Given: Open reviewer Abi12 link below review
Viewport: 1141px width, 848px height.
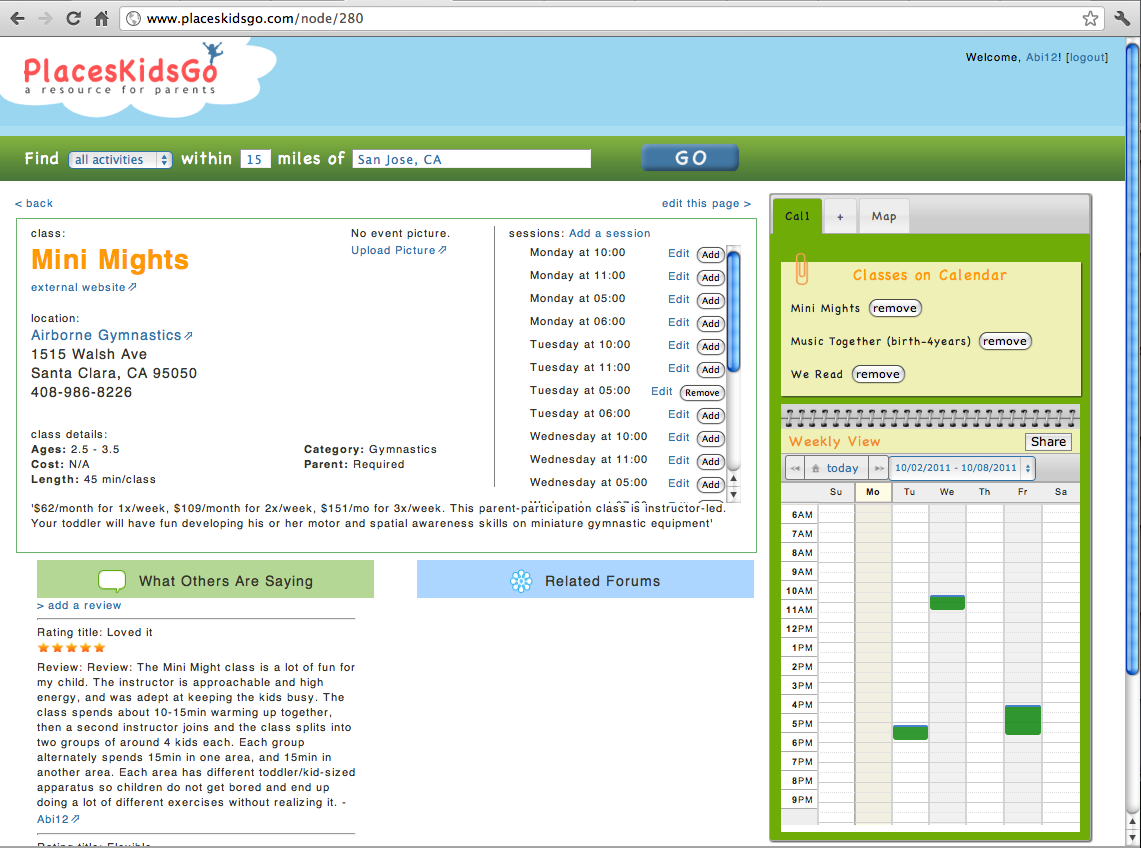Looking at the screenshot, I should pos(58,820).
